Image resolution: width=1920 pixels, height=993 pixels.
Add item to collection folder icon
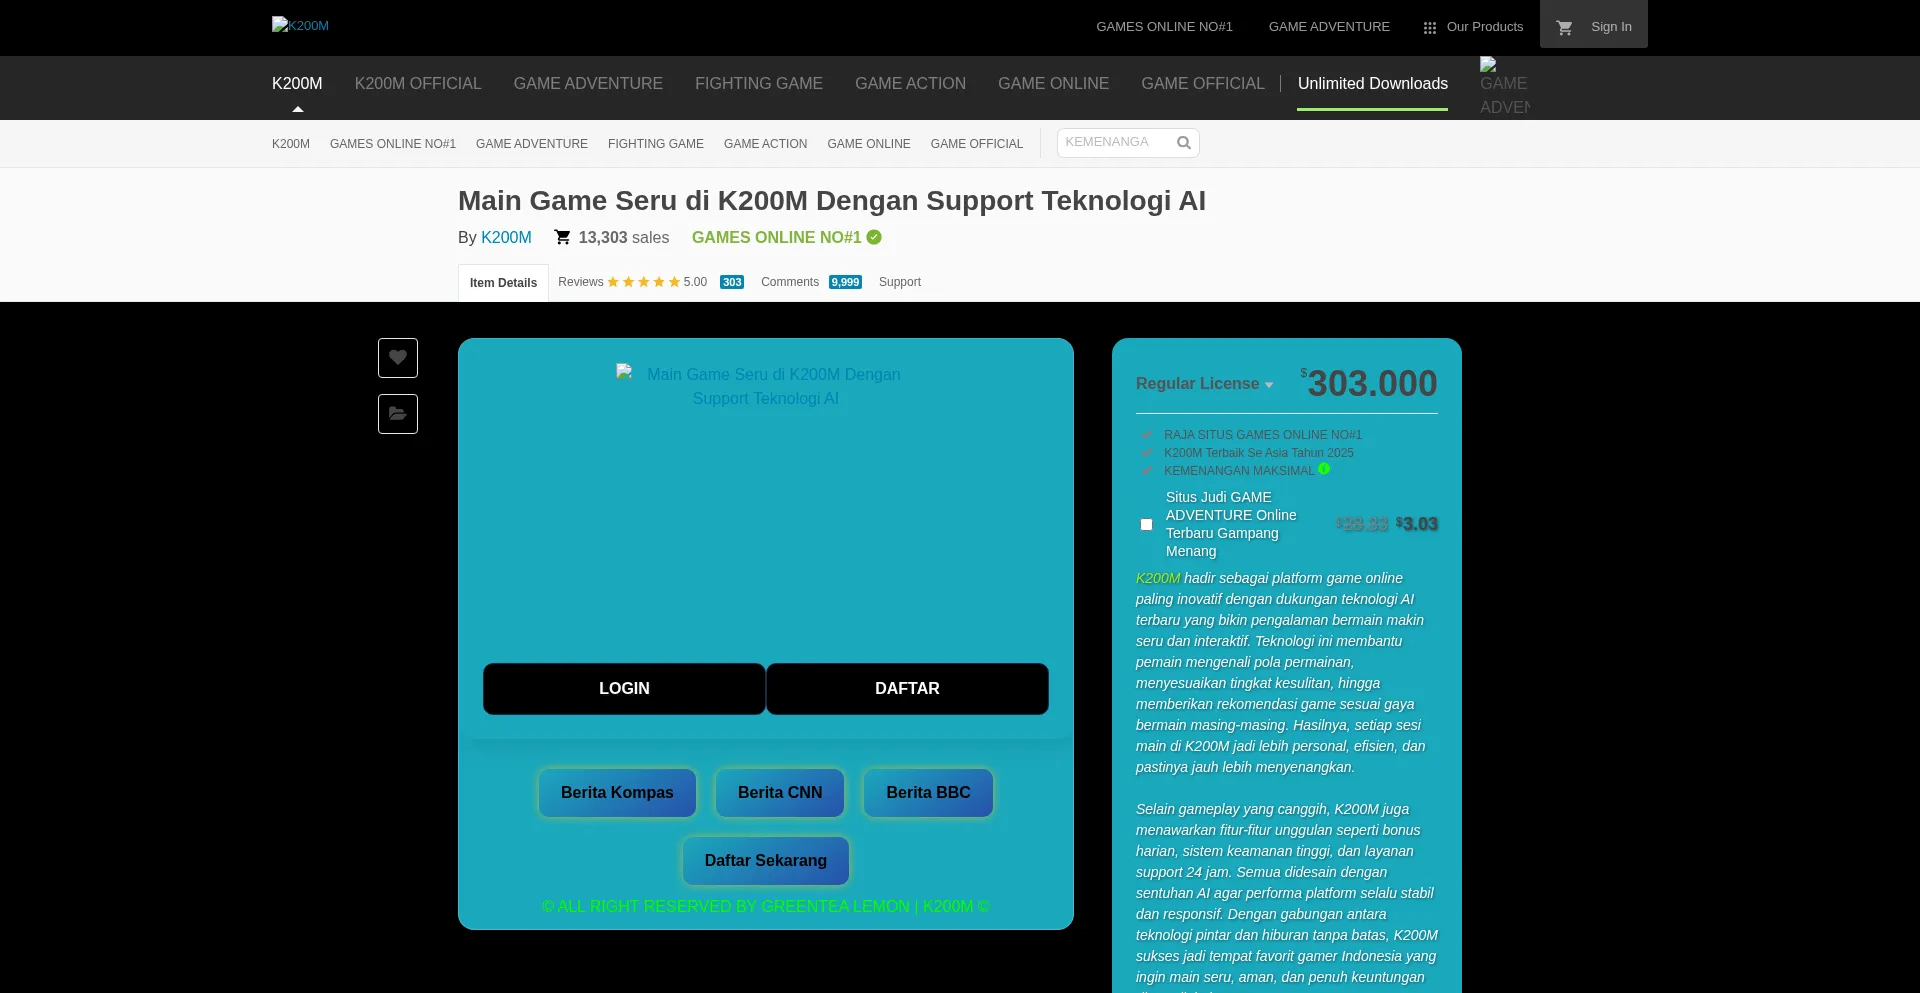click(x=398, y=414)
